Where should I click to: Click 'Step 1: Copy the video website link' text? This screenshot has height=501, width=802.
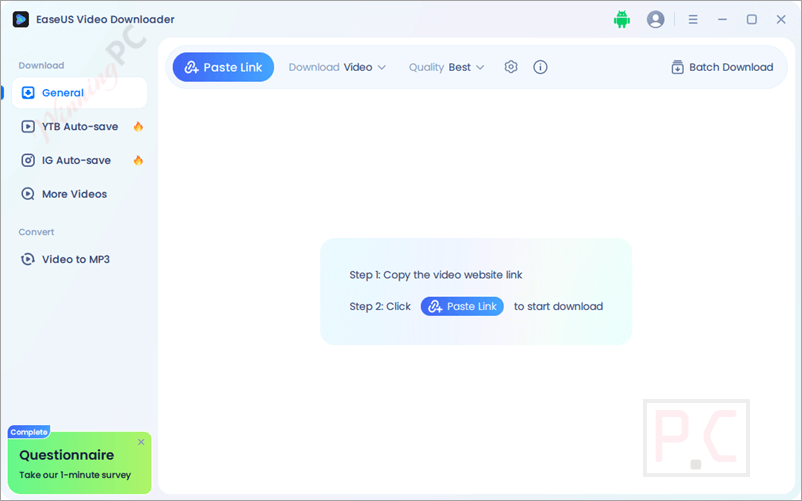(x=436, y=275)
